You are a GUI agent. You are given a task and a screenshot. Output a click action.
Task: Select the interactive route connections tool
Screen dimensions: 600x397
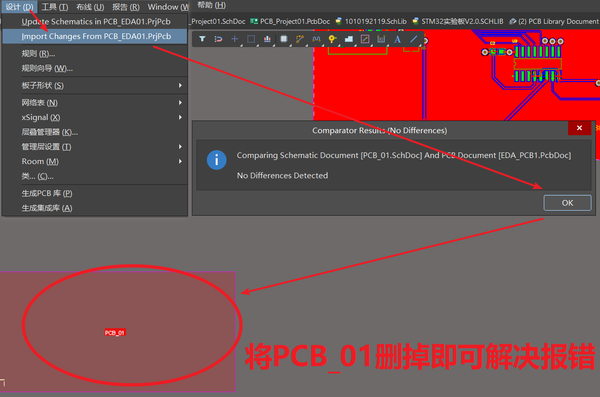pyautogui.click(x=300, y=39)
